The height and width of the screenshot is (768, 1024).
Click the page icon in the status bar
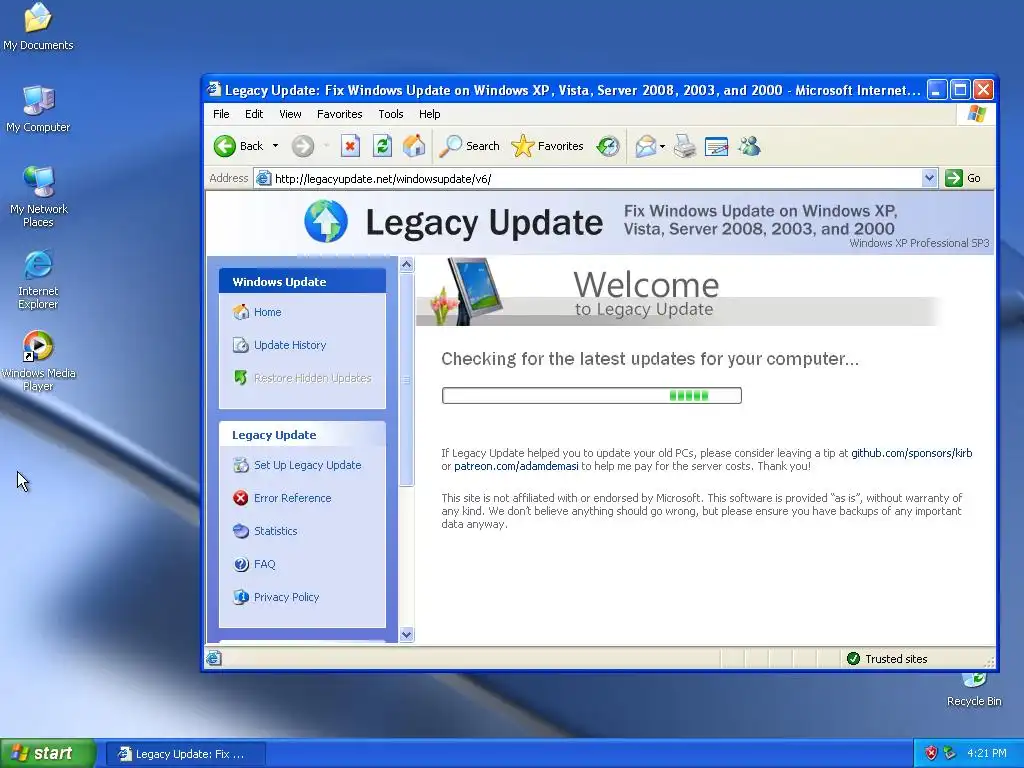214,658
